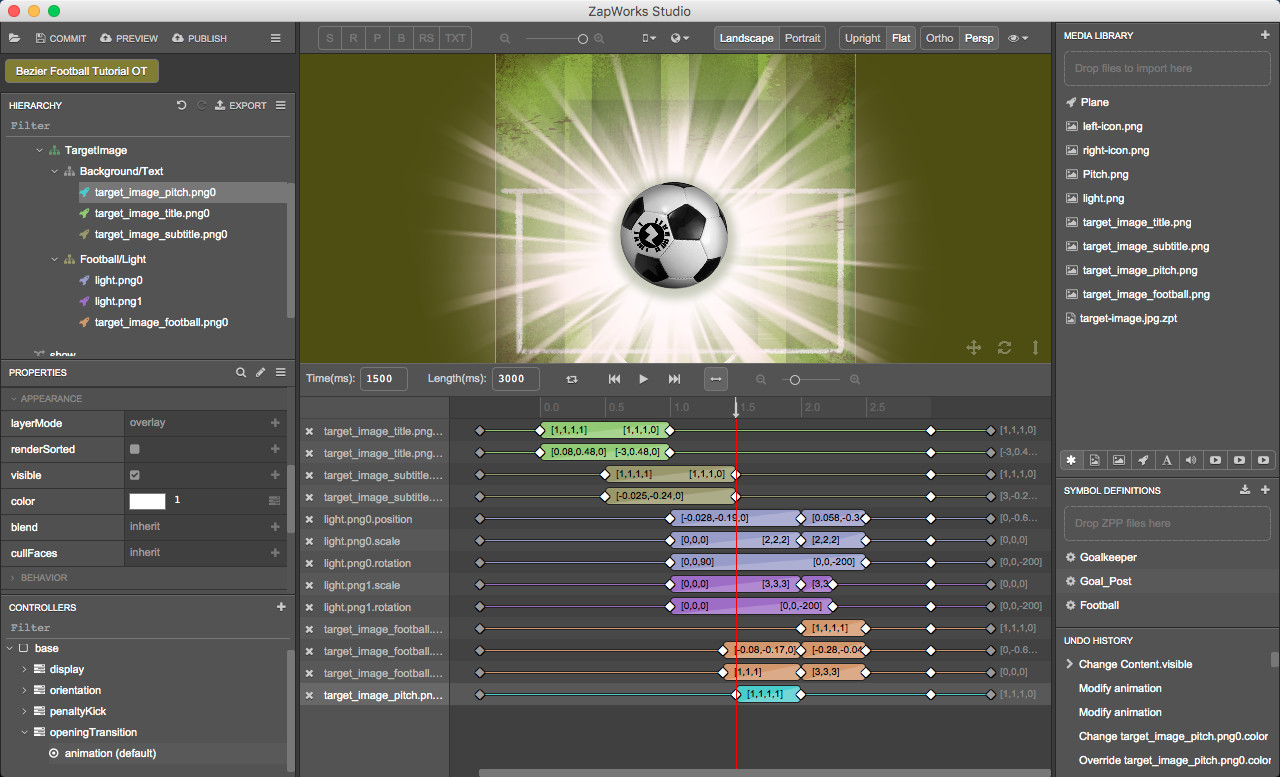Select the text media filter icon
The height and width of the screenshot is (777, 1280).
[1167, 460]
